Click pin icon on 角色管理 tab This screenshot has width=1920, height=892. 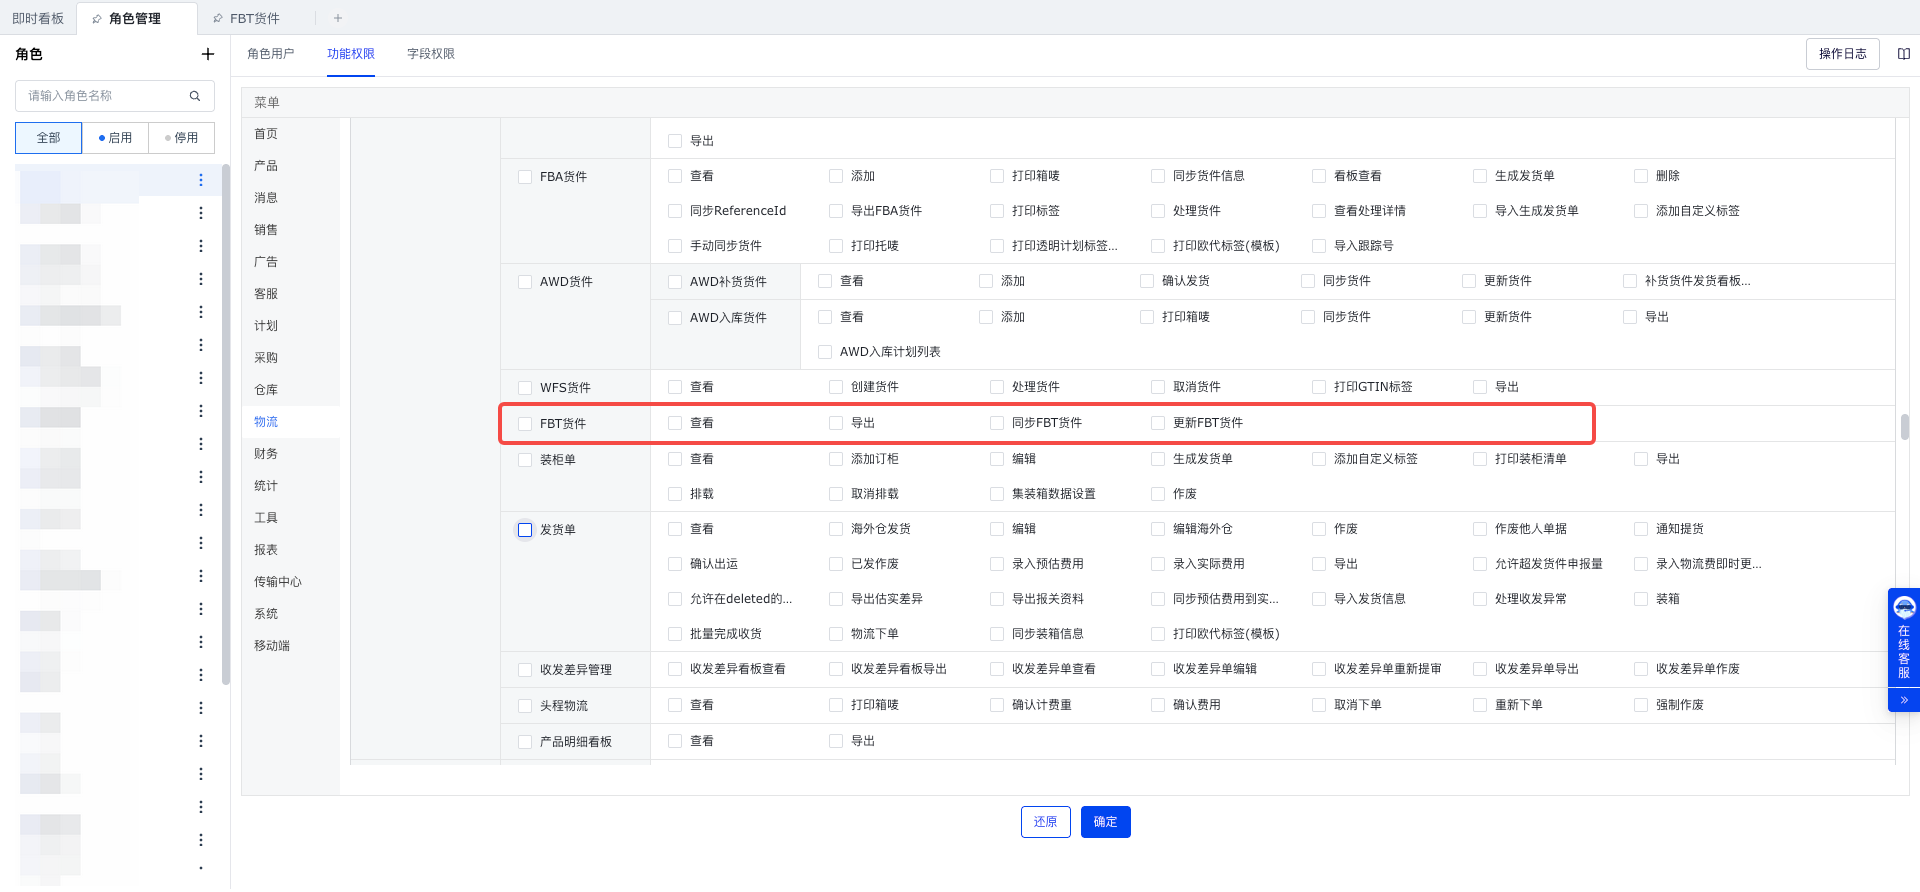[x=97, y=18]
